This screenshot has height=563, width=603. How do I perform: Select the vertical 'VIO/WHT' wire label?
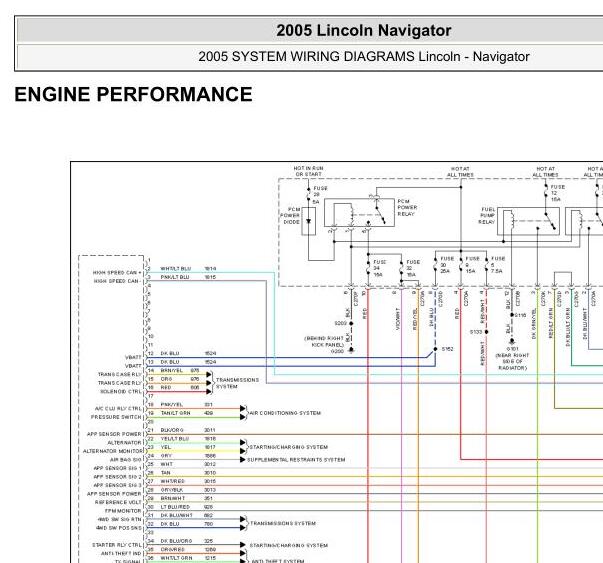398,319
